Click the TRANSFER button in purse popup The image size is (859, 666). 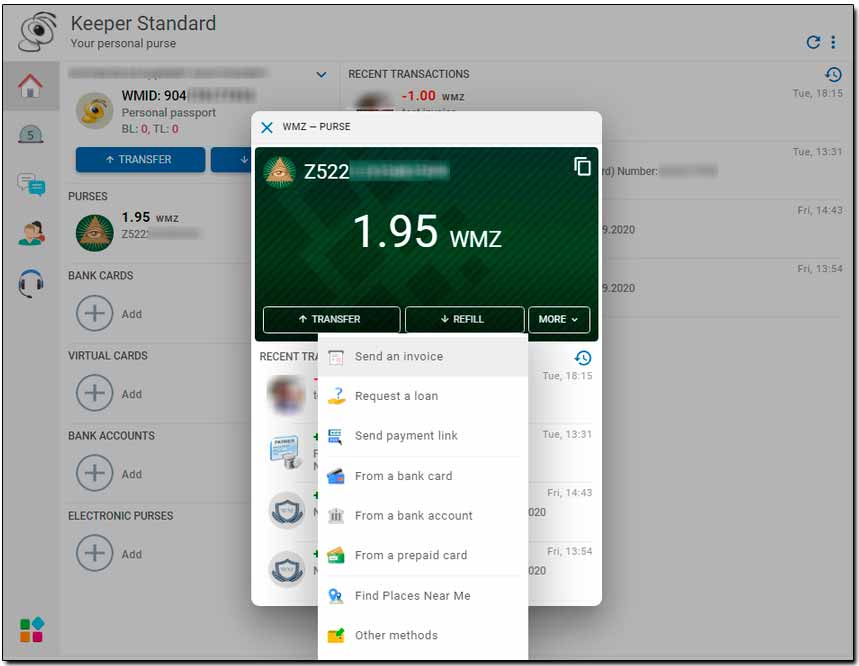(x=331, y=319)
